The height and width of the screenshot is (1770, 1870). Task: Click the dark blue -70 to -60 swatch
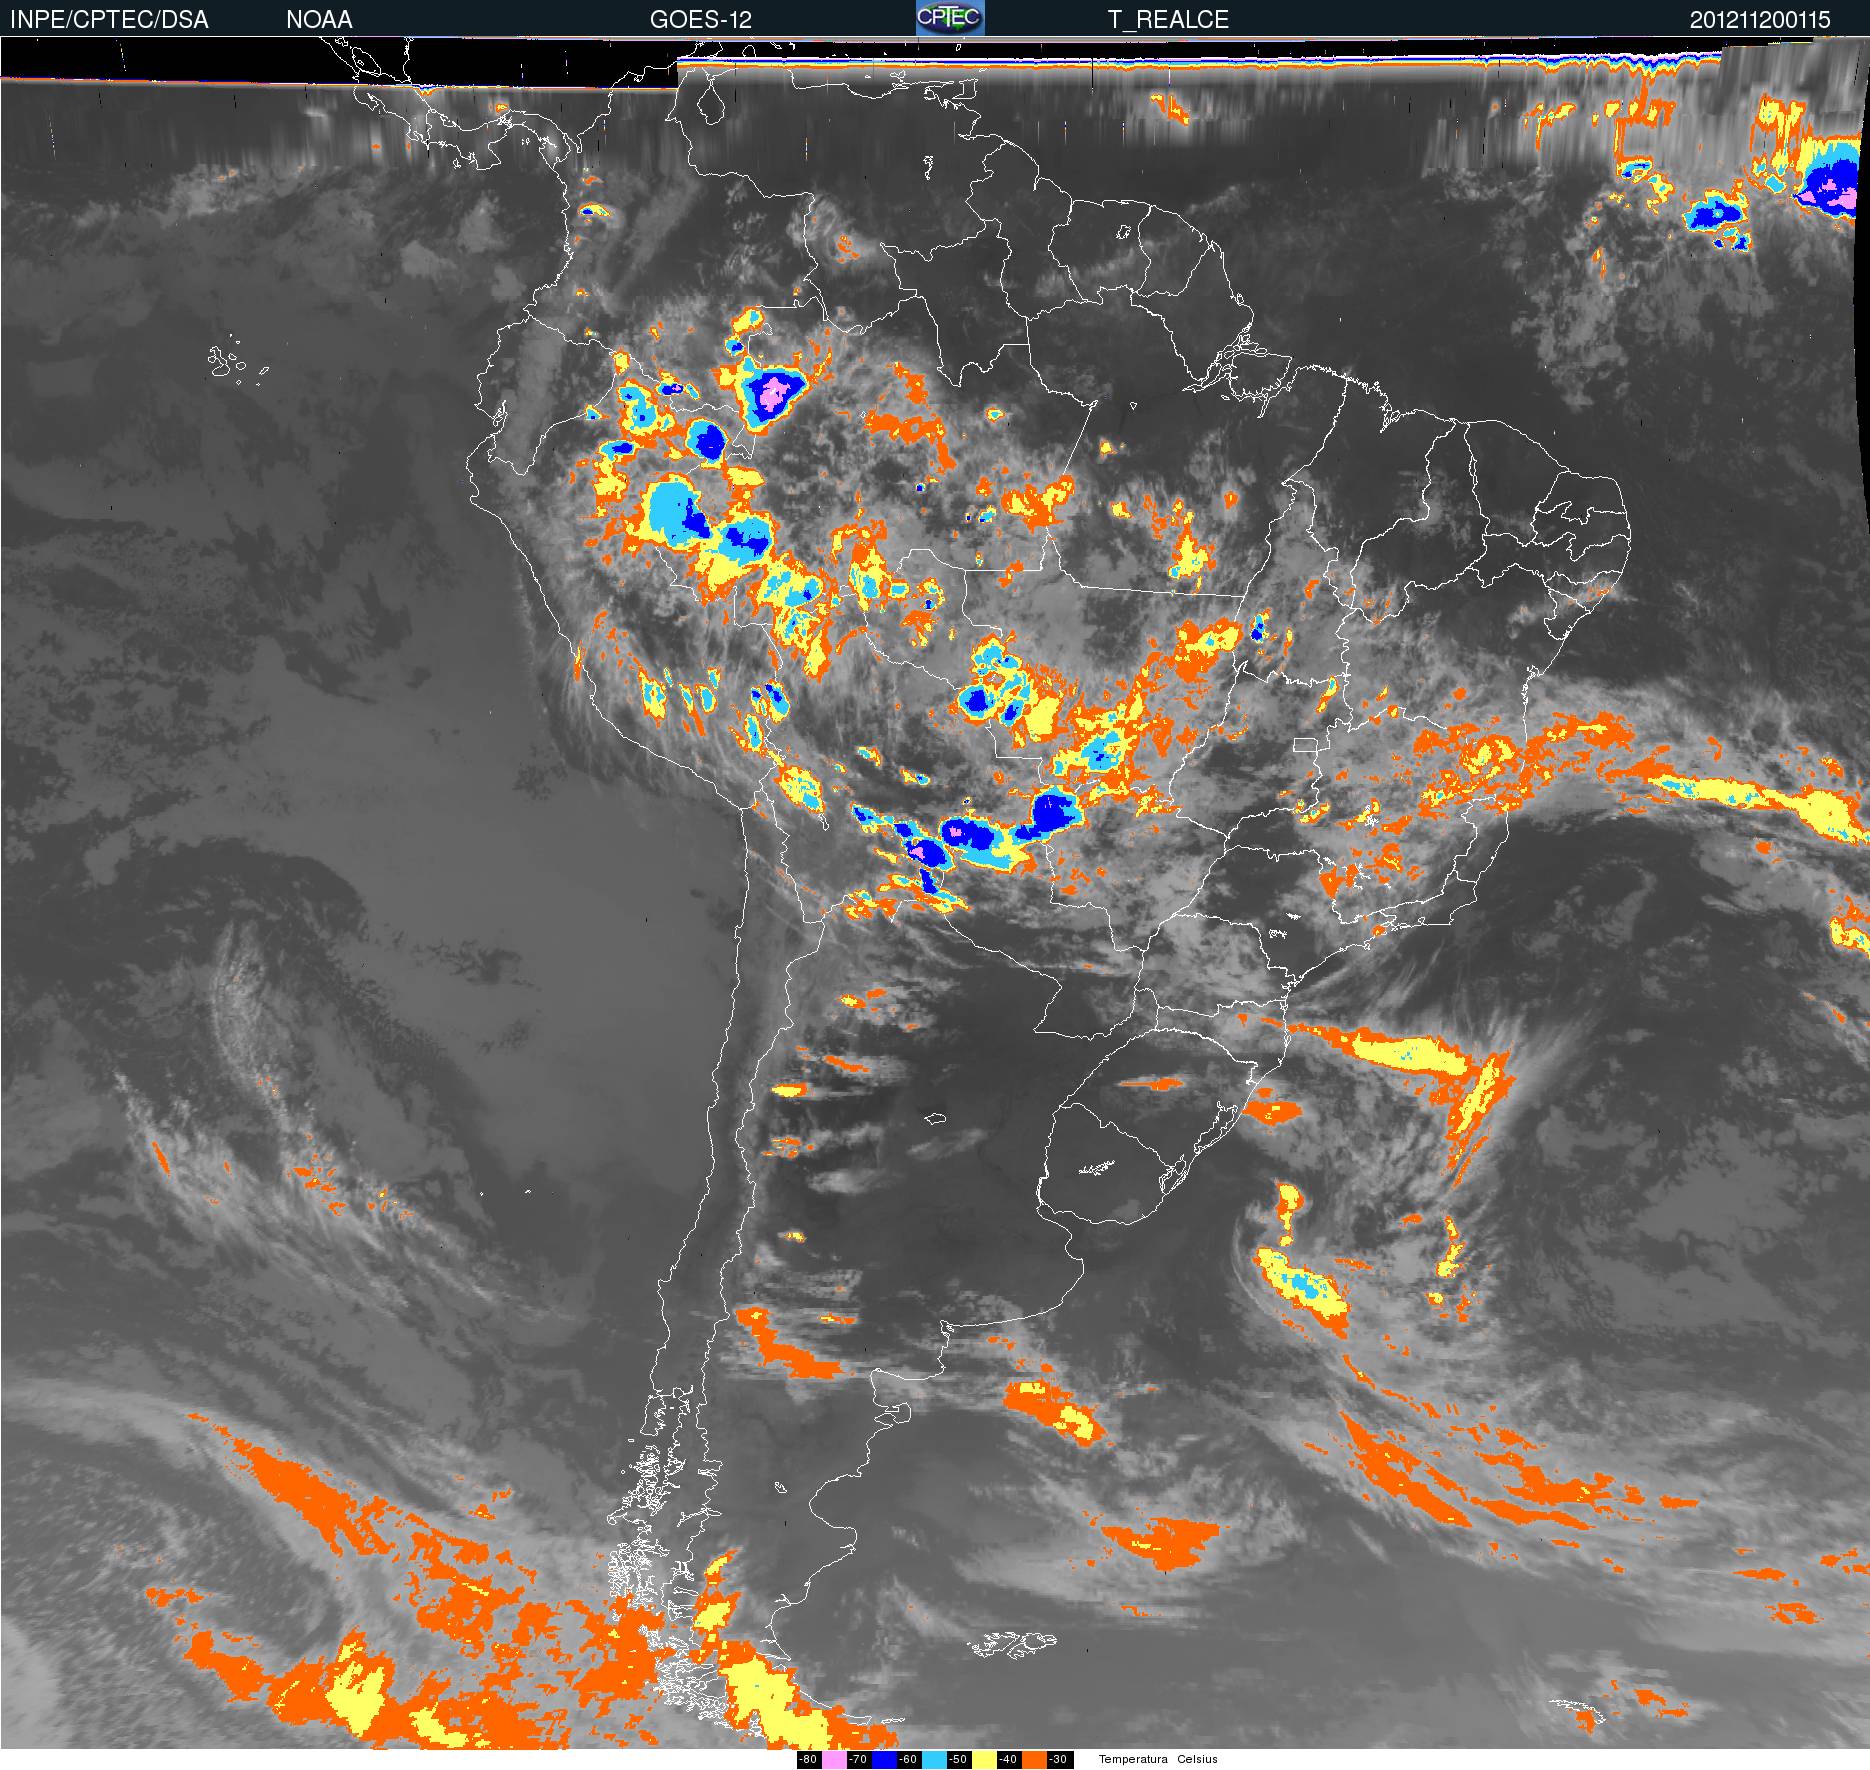pyautogui.click(x=884, y=1760)
